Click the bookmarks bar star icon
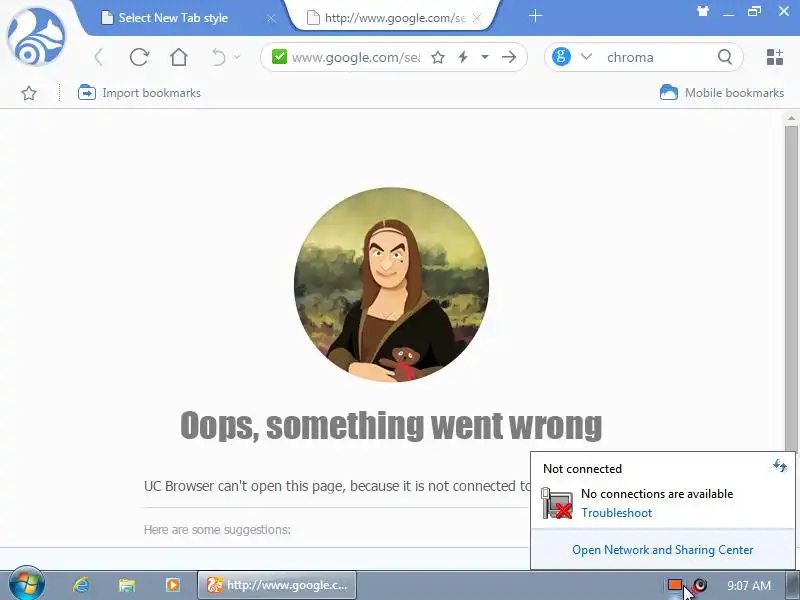Screen dimensions: 800x600 [29, 93]
